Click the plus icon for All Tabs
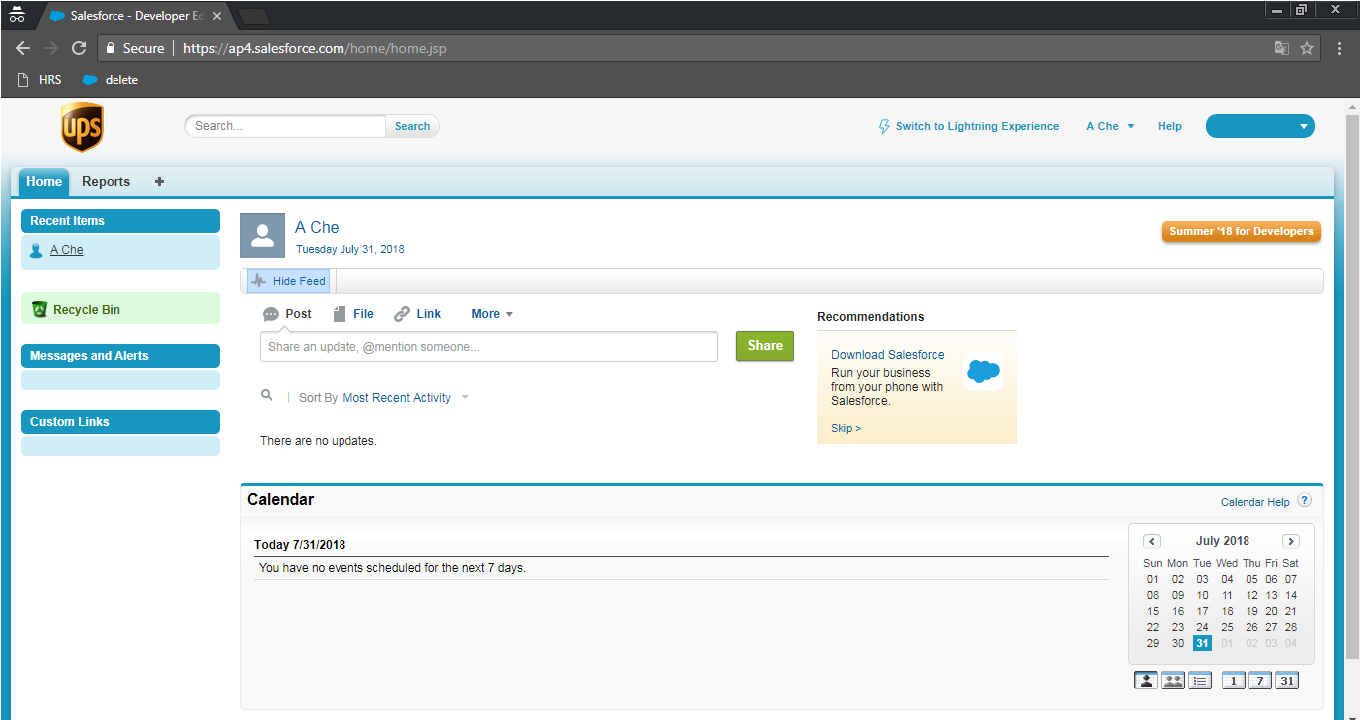 159,182
